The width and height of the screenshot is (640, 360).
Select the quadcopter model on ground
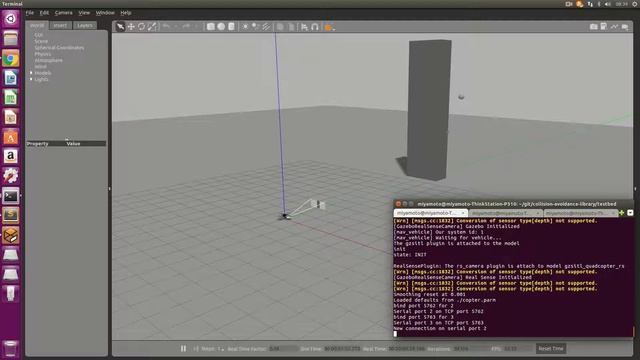coord(285,216)
